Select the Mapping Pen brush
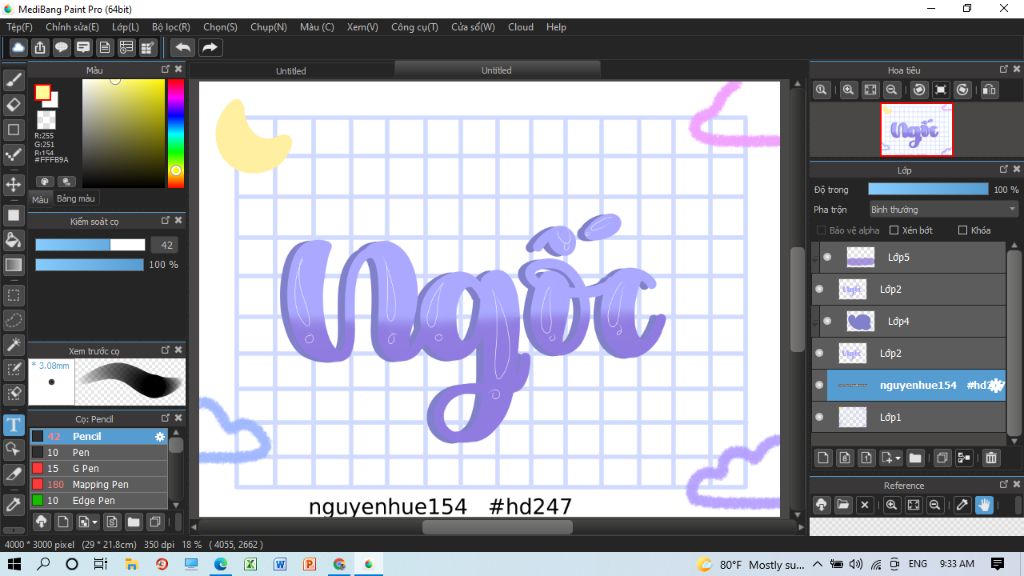The width and height of the screenshot is (1024, 576). click(99, 485)
